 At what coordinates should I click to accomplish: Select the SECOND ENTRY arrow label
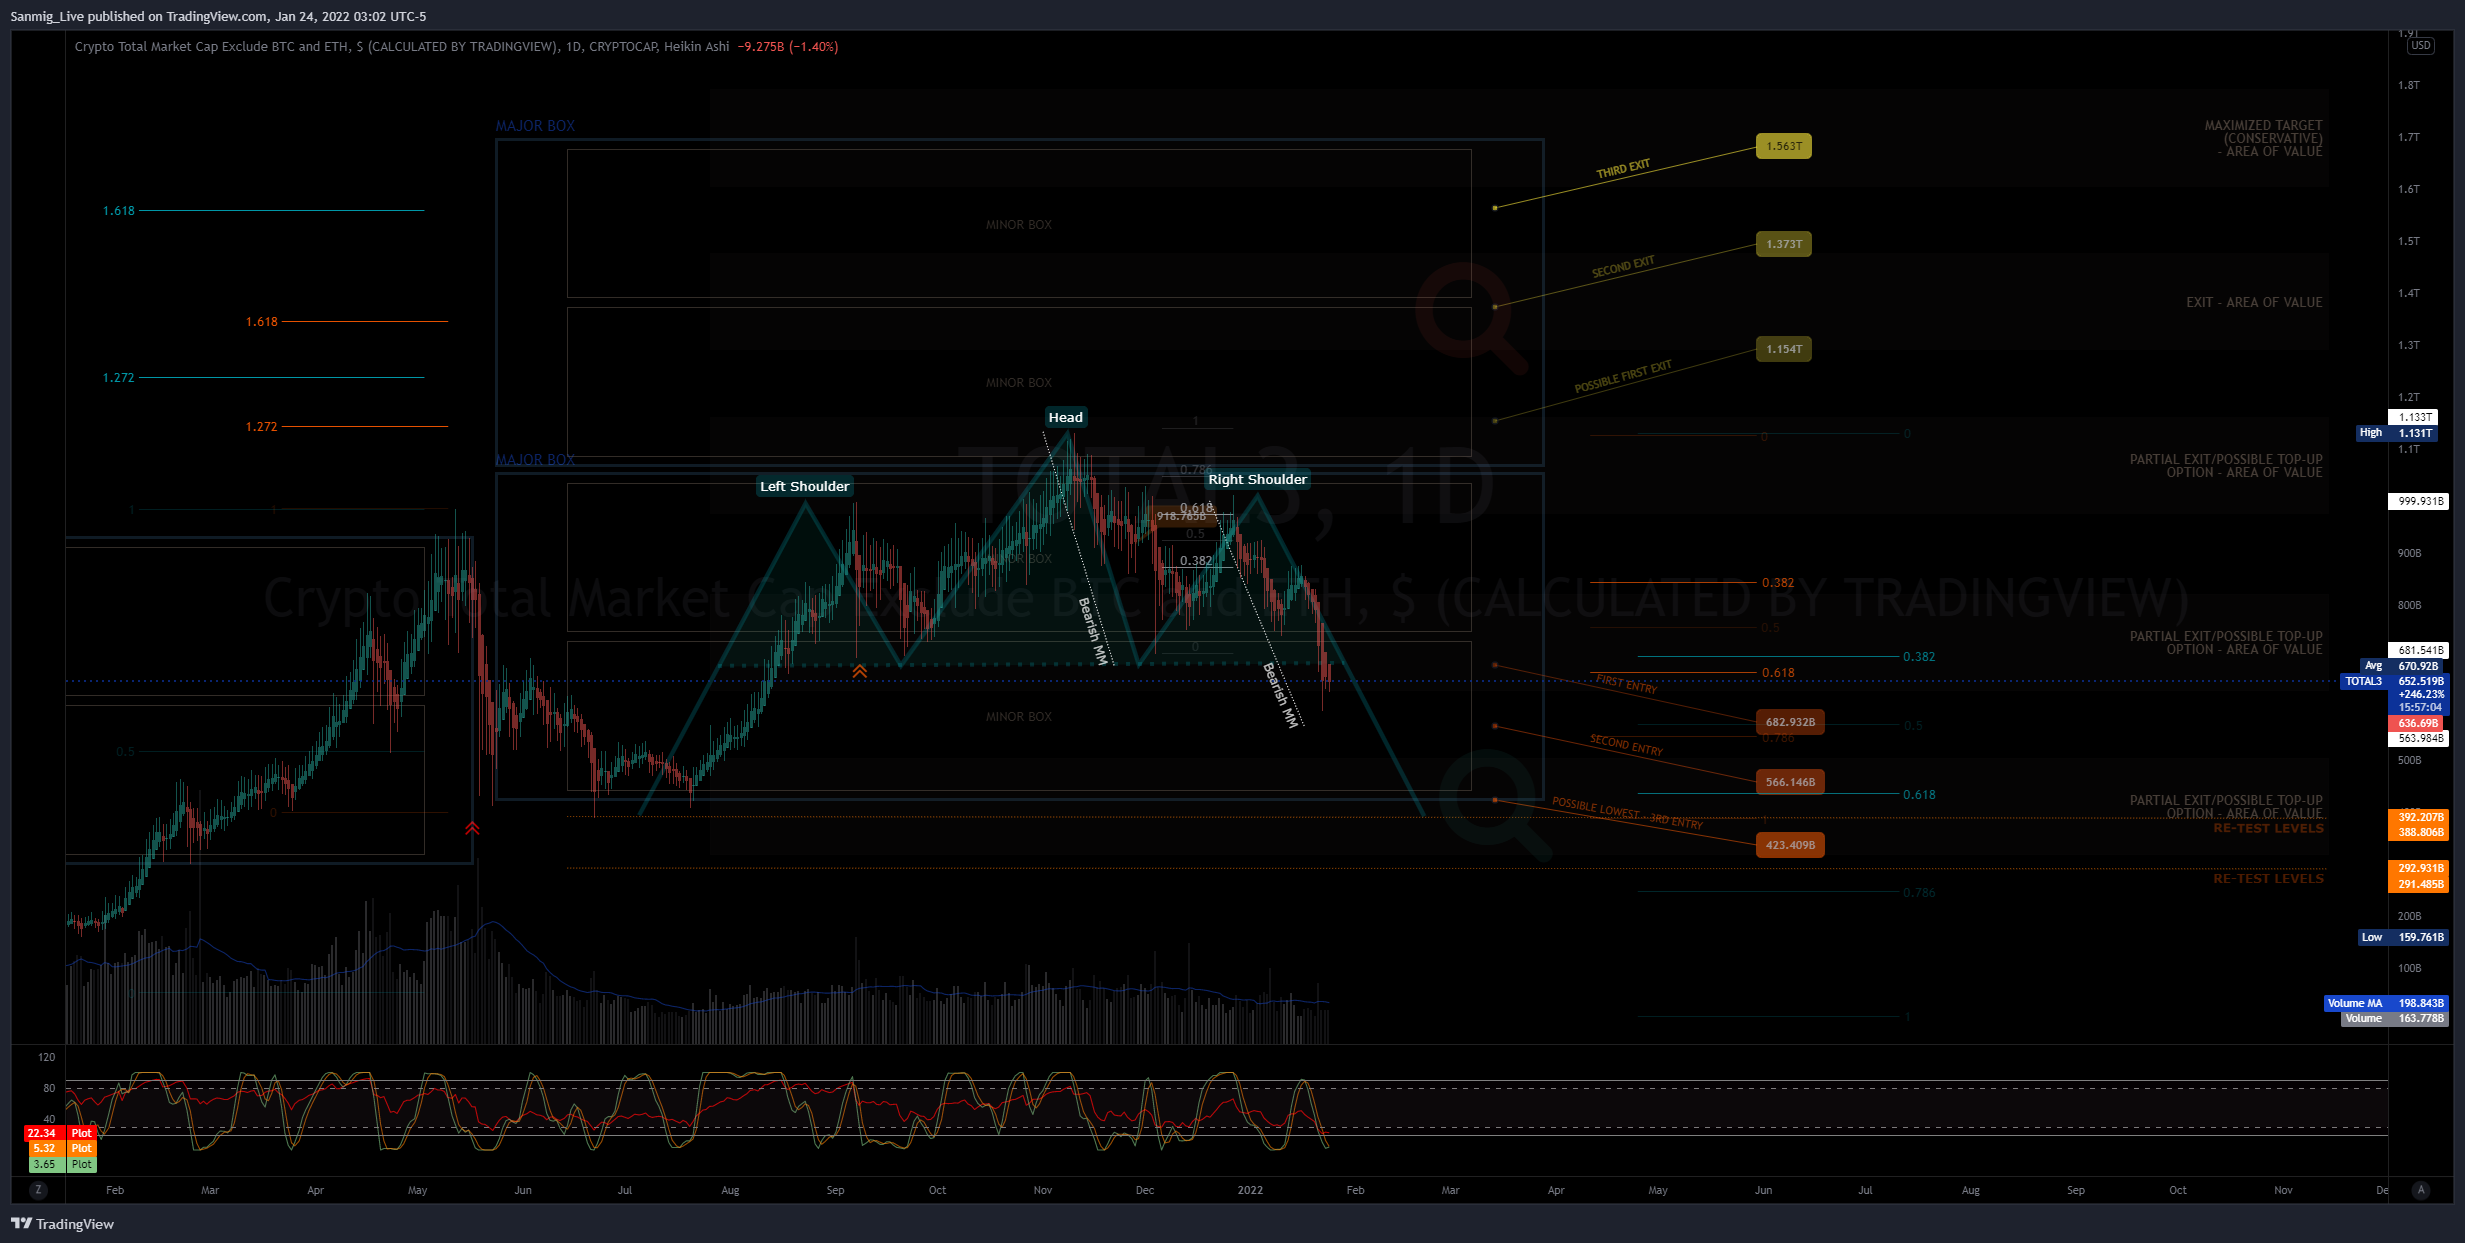[x=1627, y=745]
